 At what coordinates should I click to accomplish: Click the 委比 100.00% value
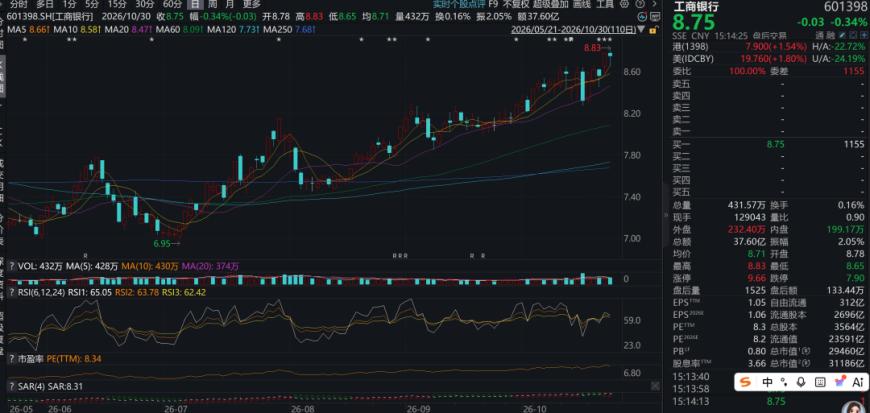pyautogui.click(x=749, y=72)
